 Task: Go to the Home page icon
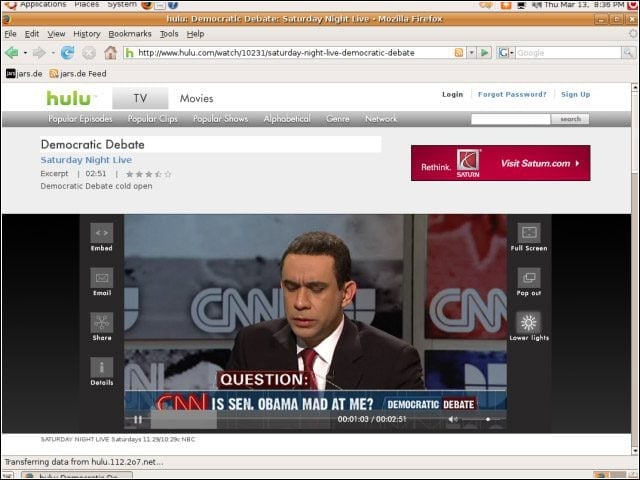110,53
